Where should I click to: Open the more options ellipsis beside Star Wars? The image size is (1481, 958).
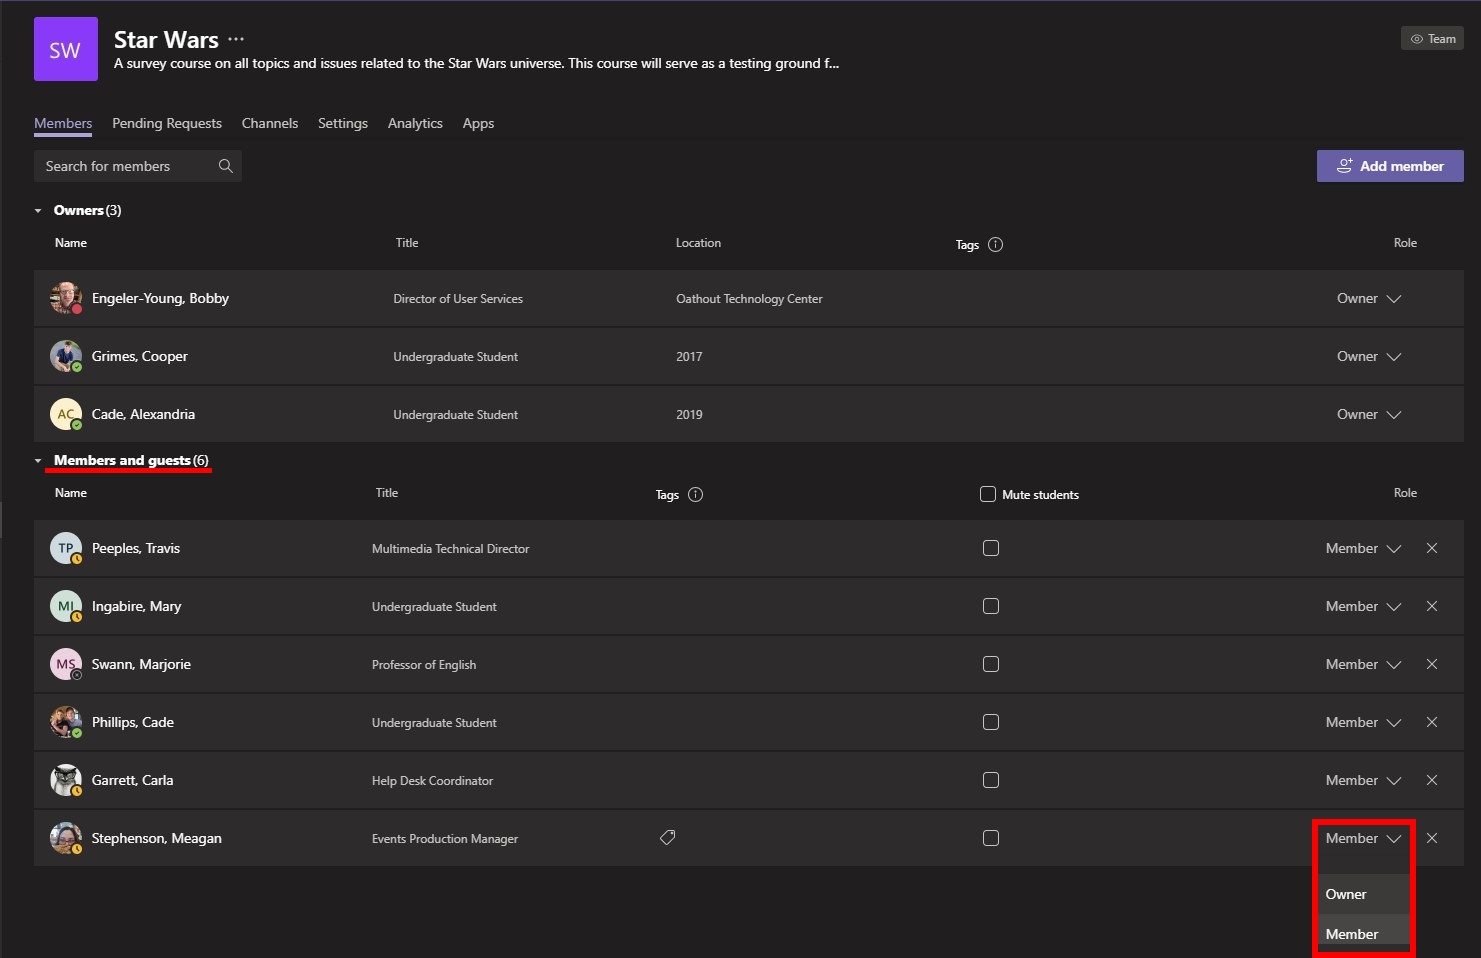pyautogui.click(x=236, y=39)
